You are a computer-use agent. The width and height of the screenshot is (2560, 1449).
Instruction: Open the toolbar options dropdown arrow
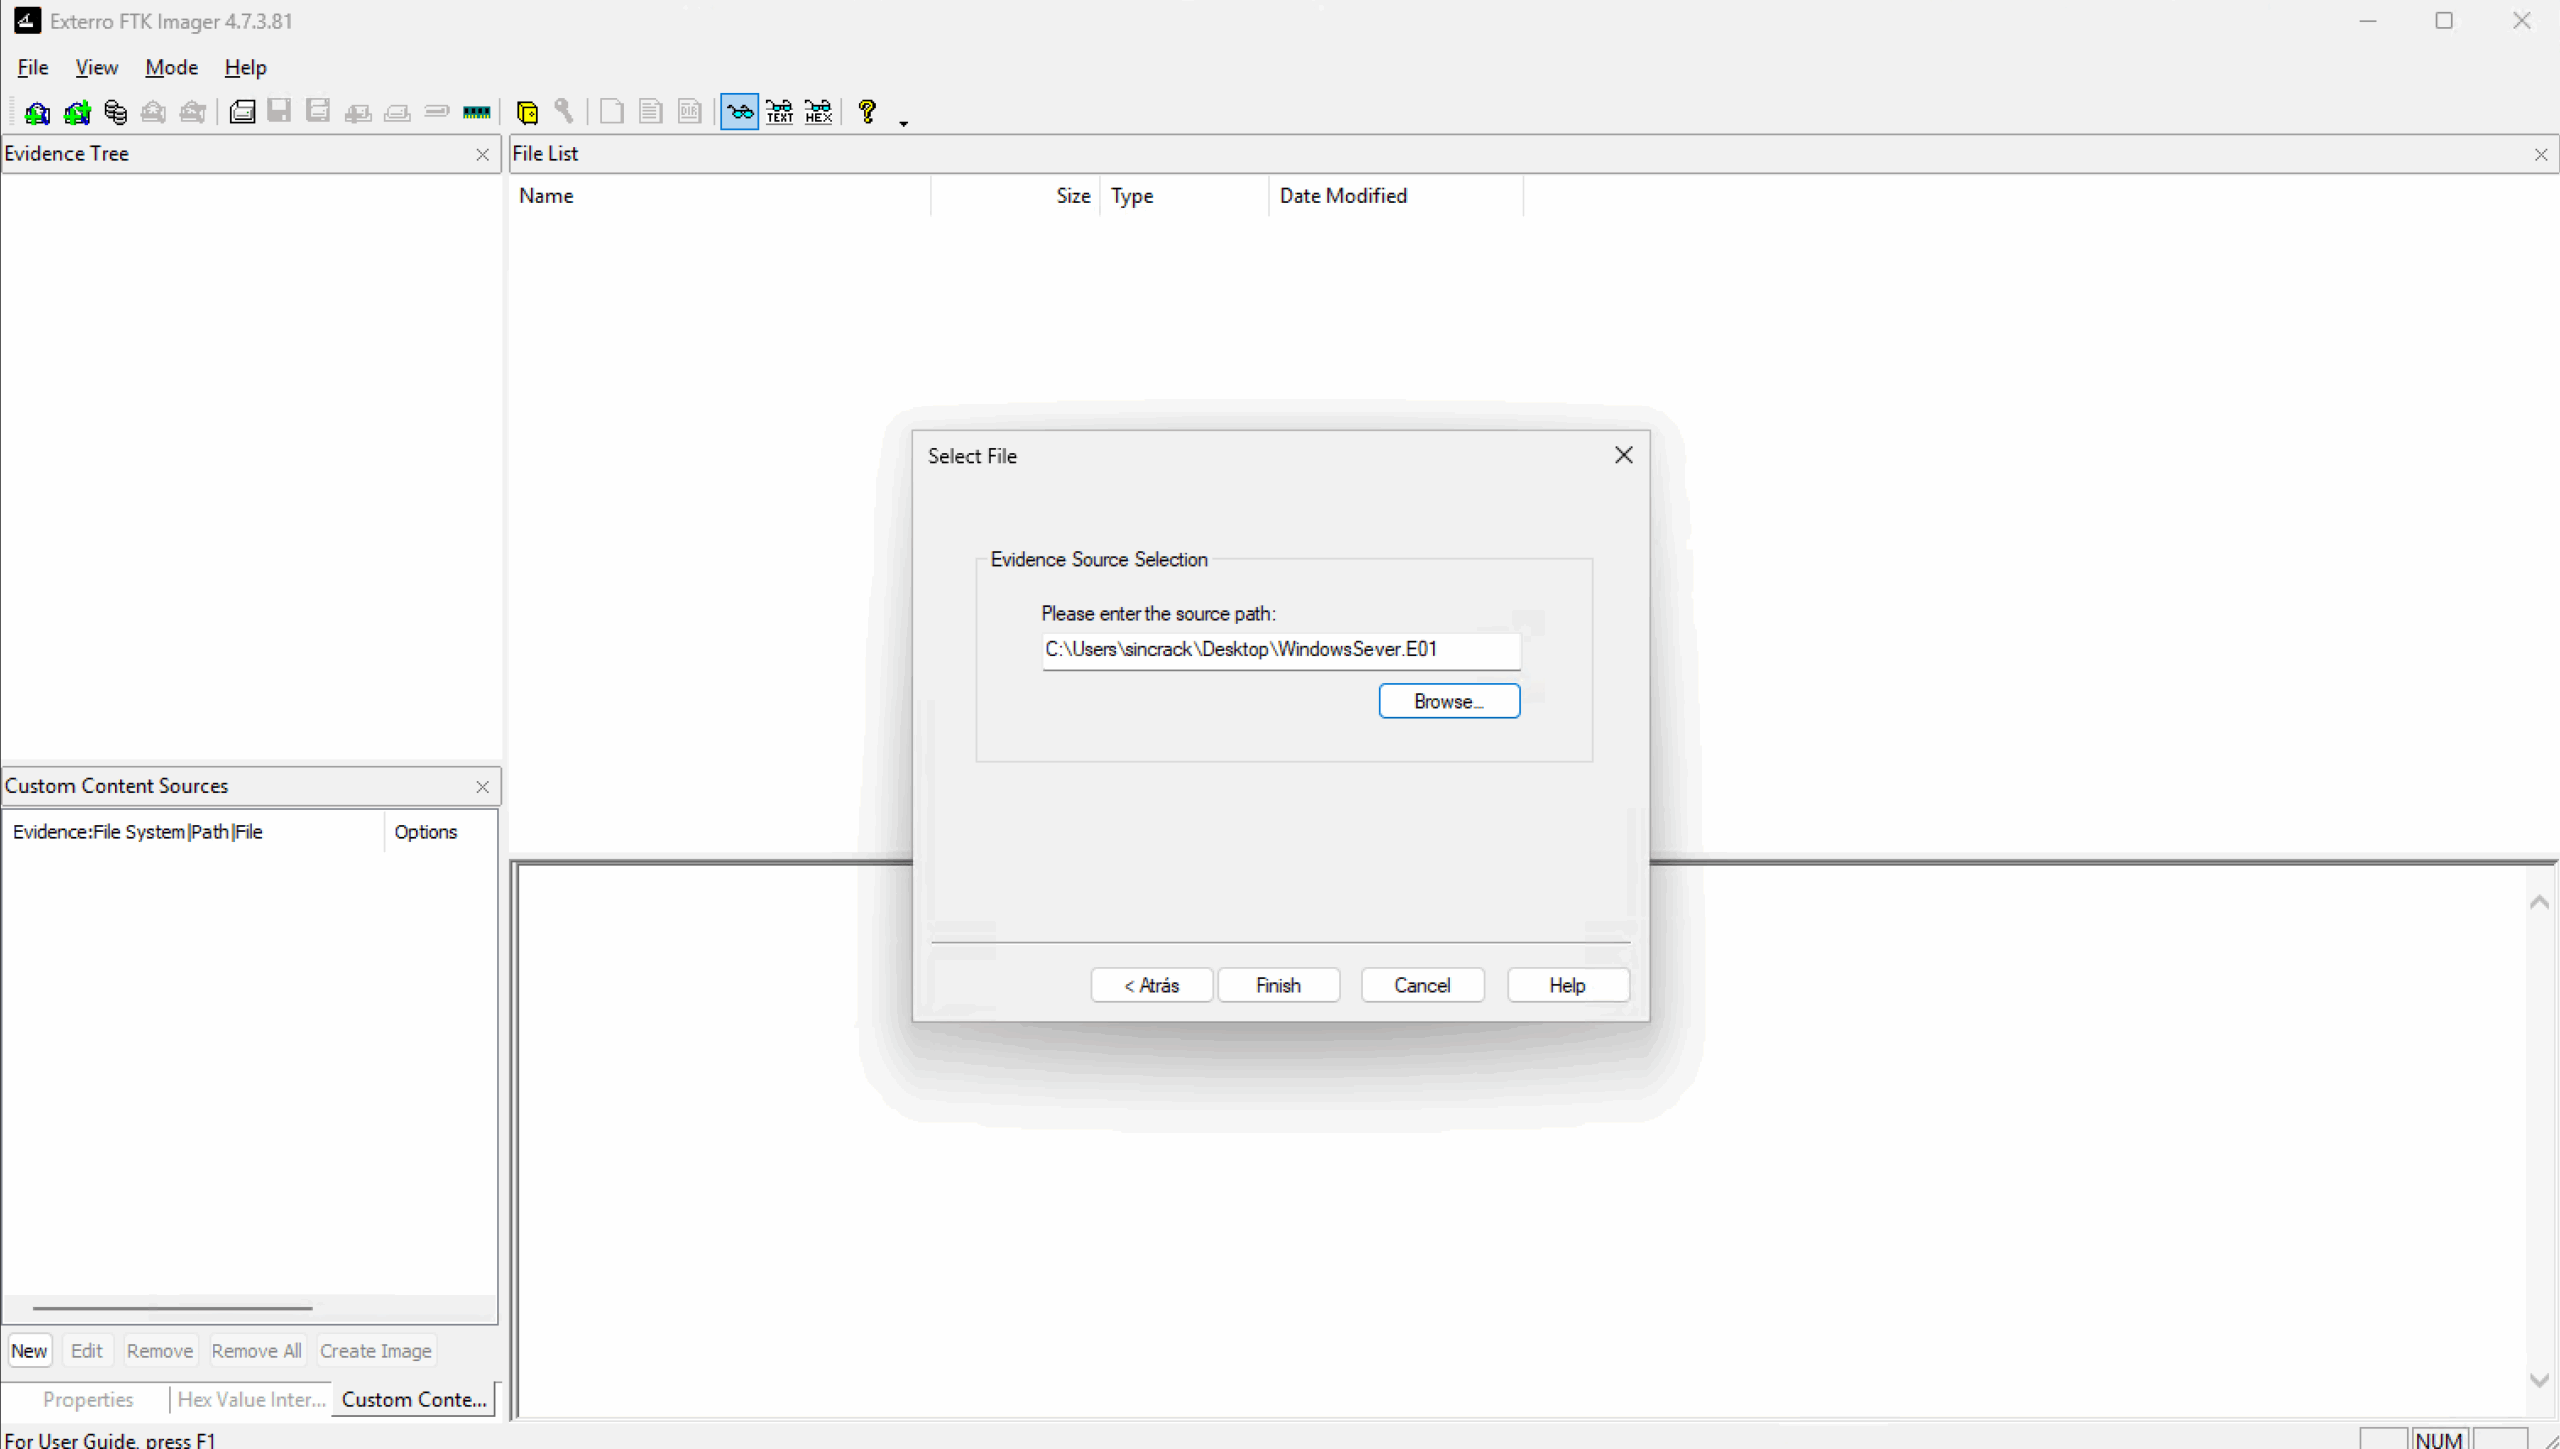[x=904, y=123]
